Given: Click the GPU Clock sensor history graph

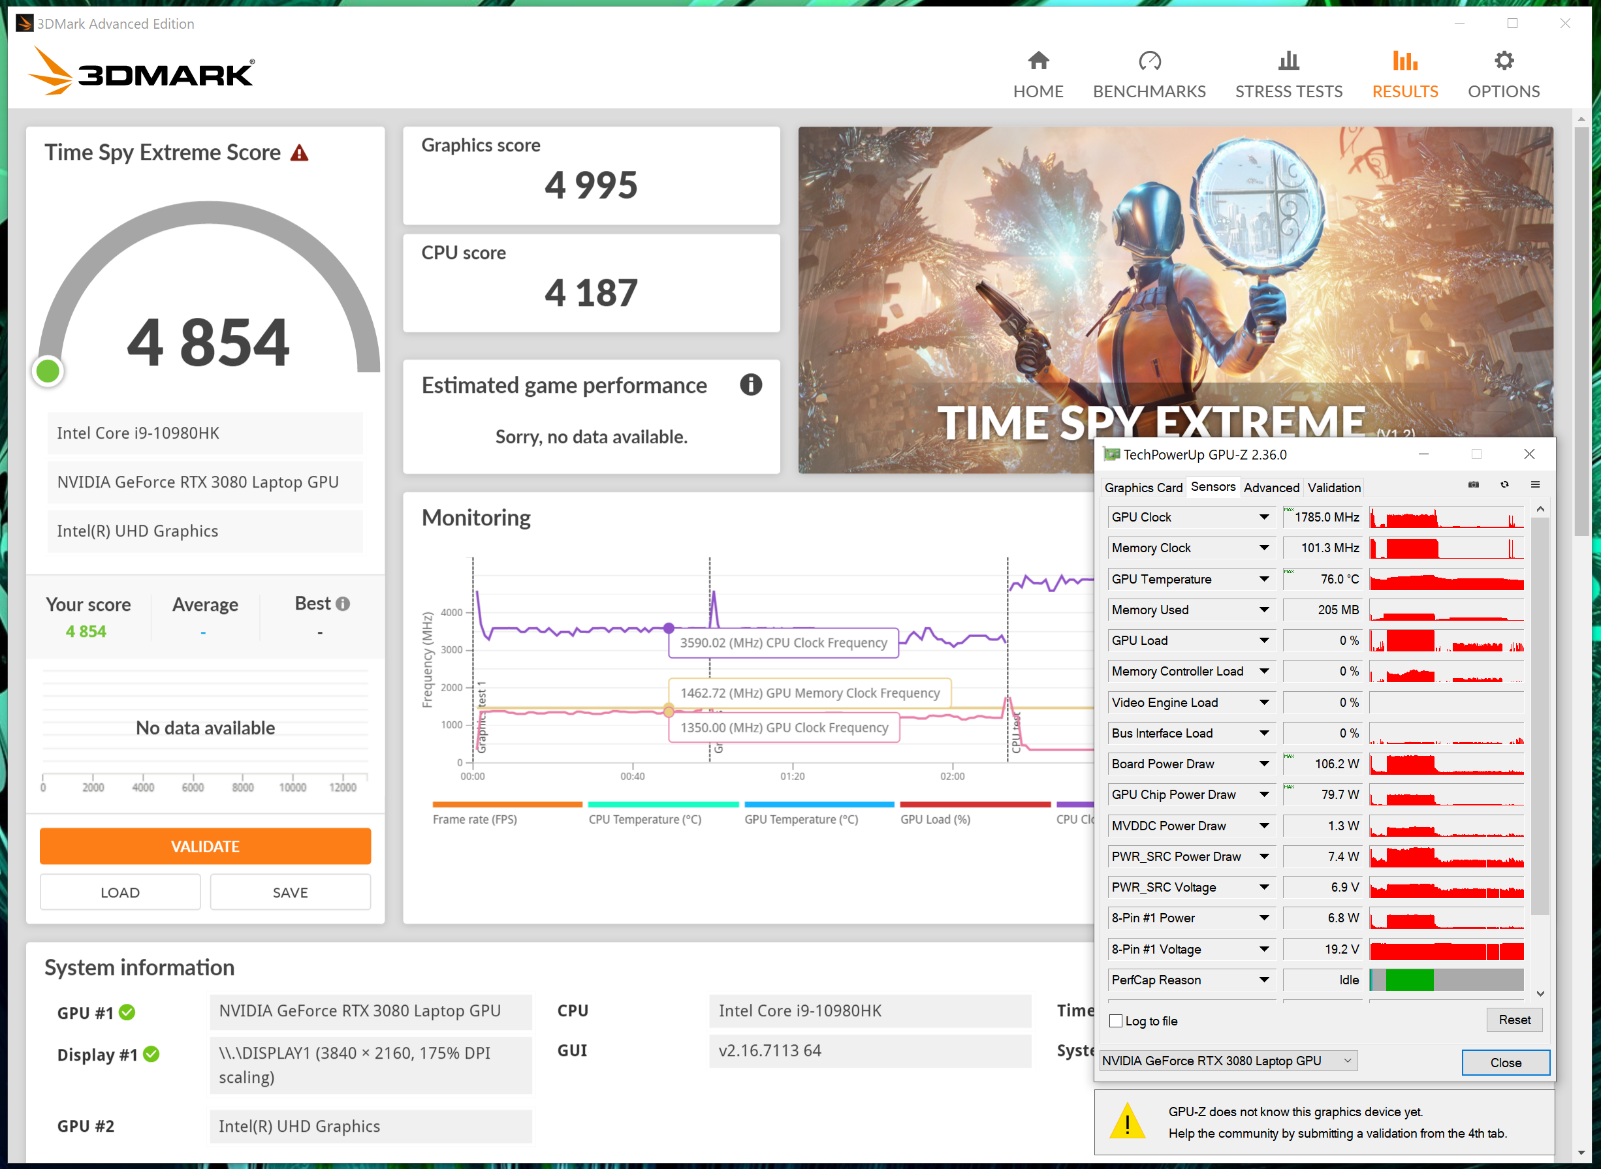Looking at the screenshot, I should pyautogui.click(x=1446, y=517).
